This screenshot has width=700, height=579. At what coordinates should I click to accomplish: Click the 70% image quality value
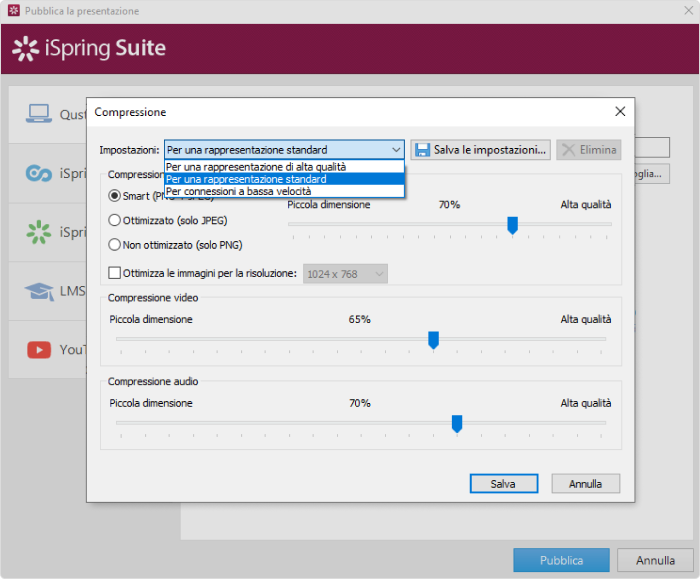tap(449, 205)
